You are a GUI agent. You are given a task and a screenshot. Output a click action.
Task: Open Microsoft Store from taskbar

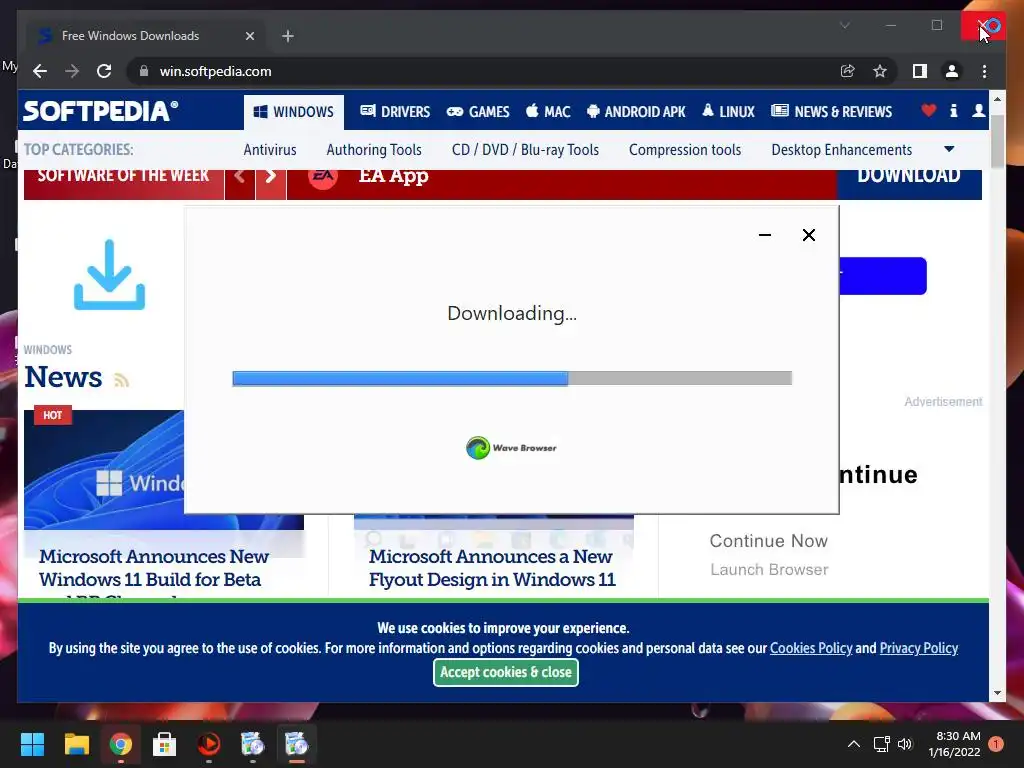pos(164,744)
